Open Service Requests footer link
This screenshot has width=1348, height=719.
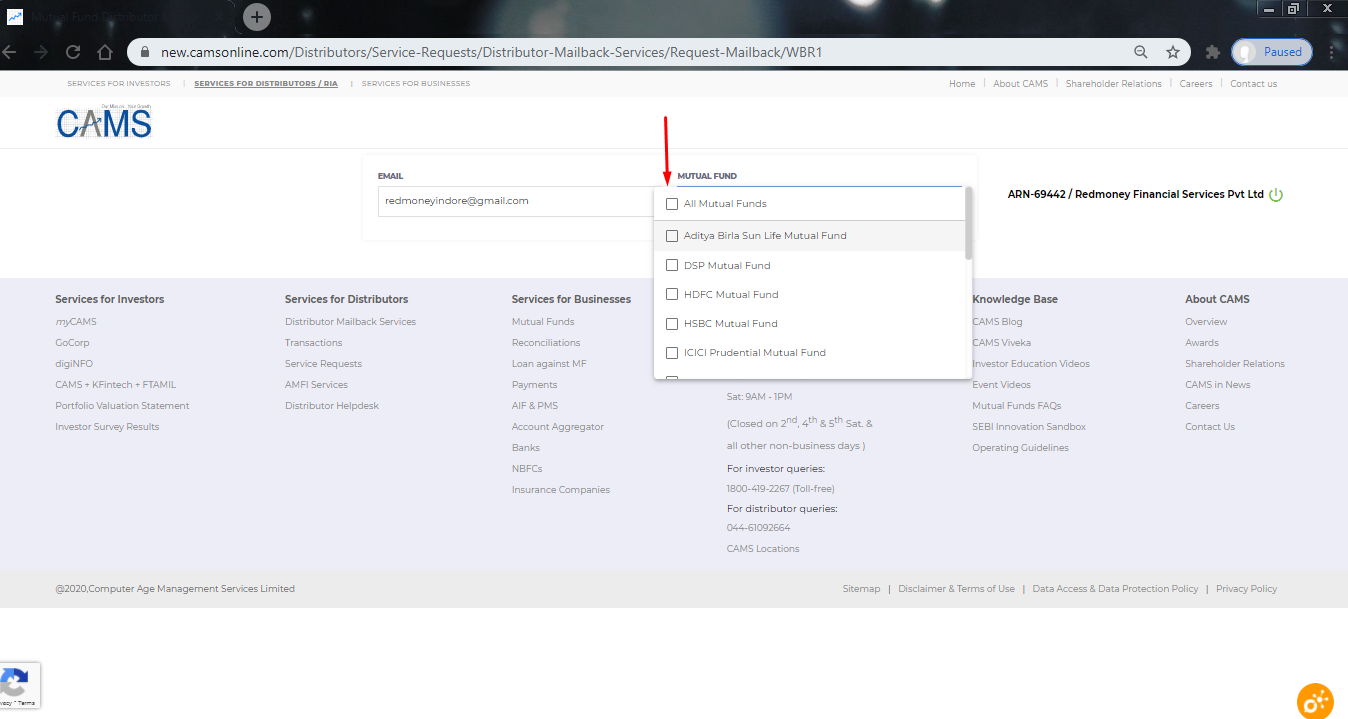pyautogui.click(x=323, y=364)
